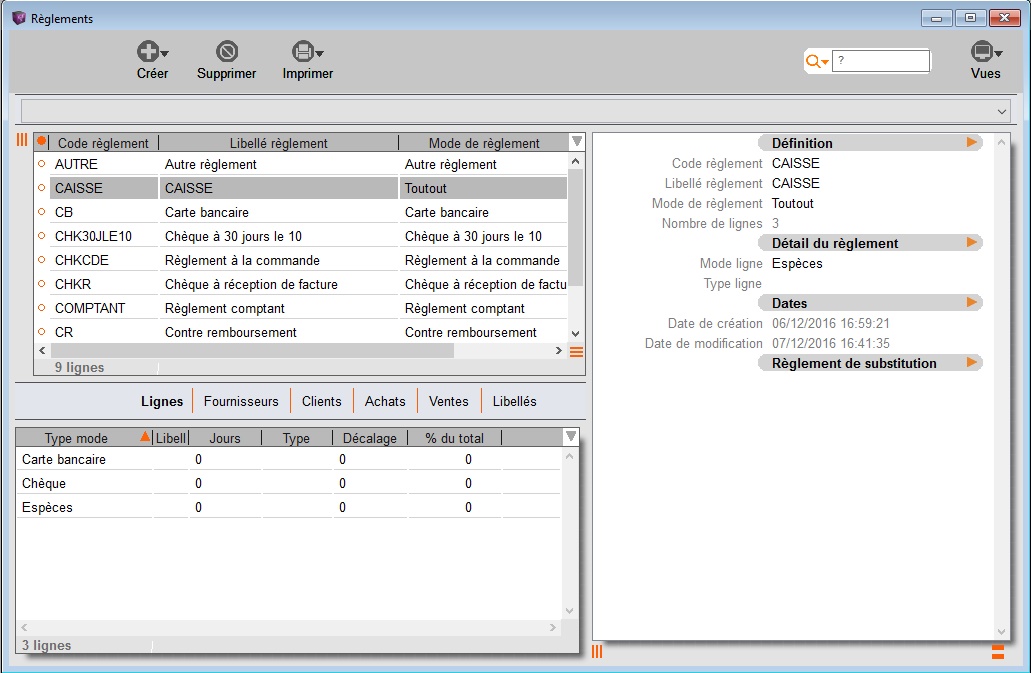1031x673 pixels.
Task: Switch to the Ventes tab
Action: (448, 401)
